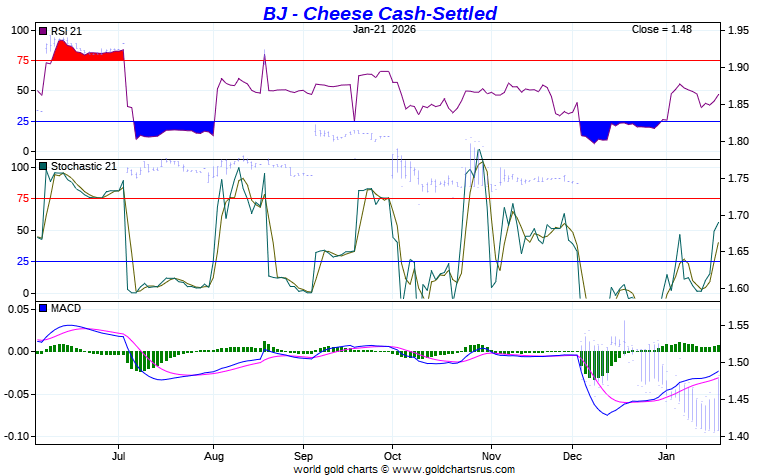The image size is (760, 475).
Task: Click the purple RSI 21 legend swatch
Action: pyautogui.click(x=43, y=31)
